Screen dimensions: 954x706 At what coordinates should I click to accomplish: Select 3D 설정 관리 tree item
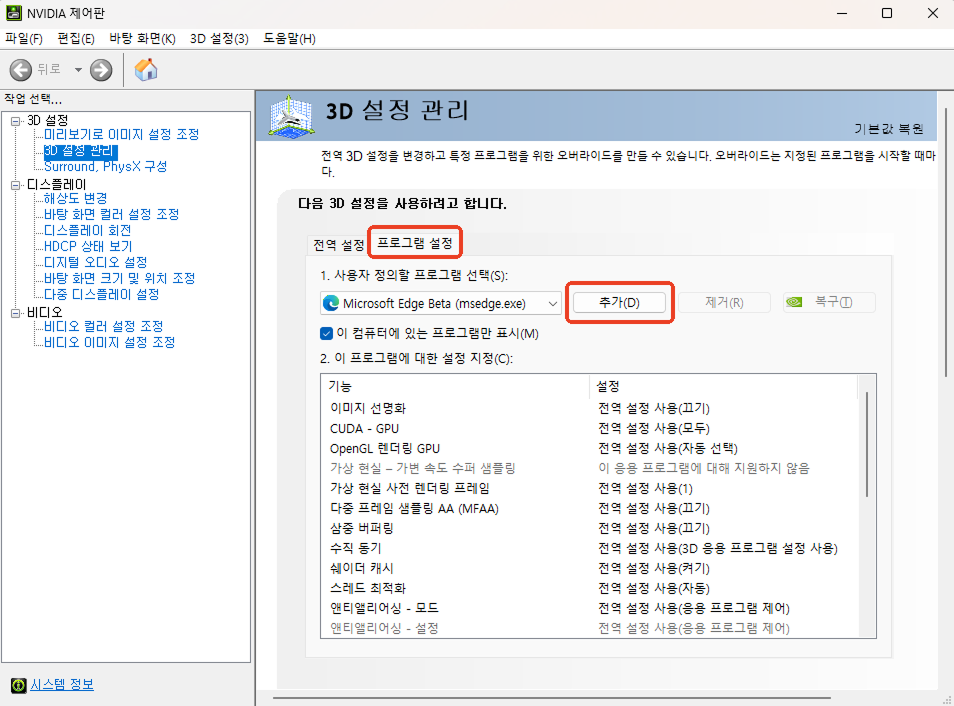pyautogui.click(x=80, y=151)
